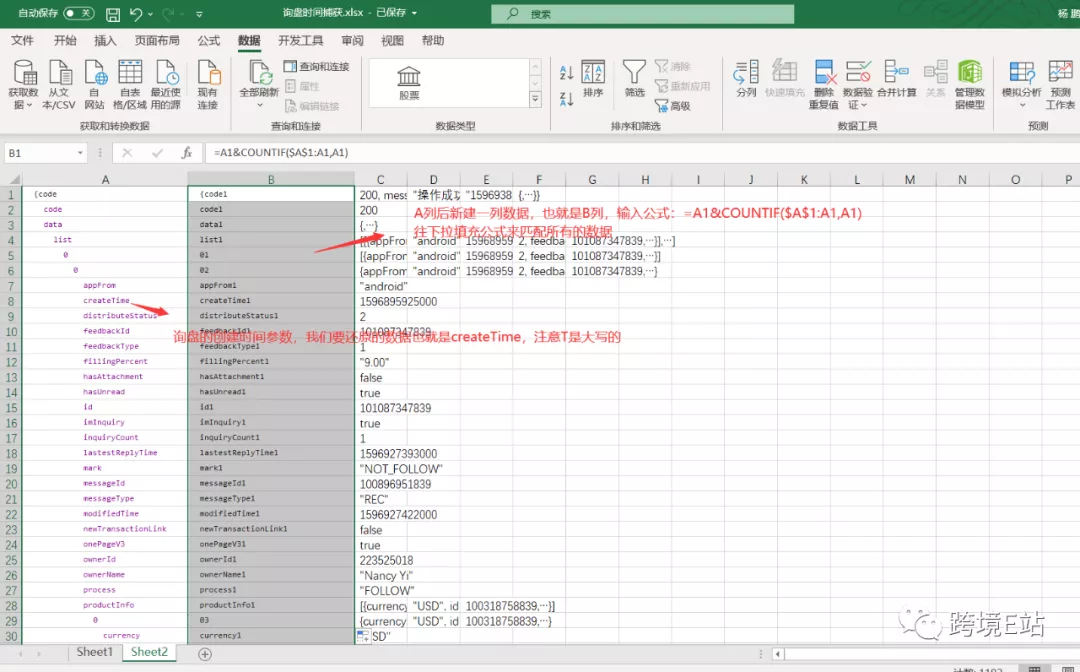Toggle the 自动保存 (AutoSave) switch

pyautogui.click(x=79, y=13)
